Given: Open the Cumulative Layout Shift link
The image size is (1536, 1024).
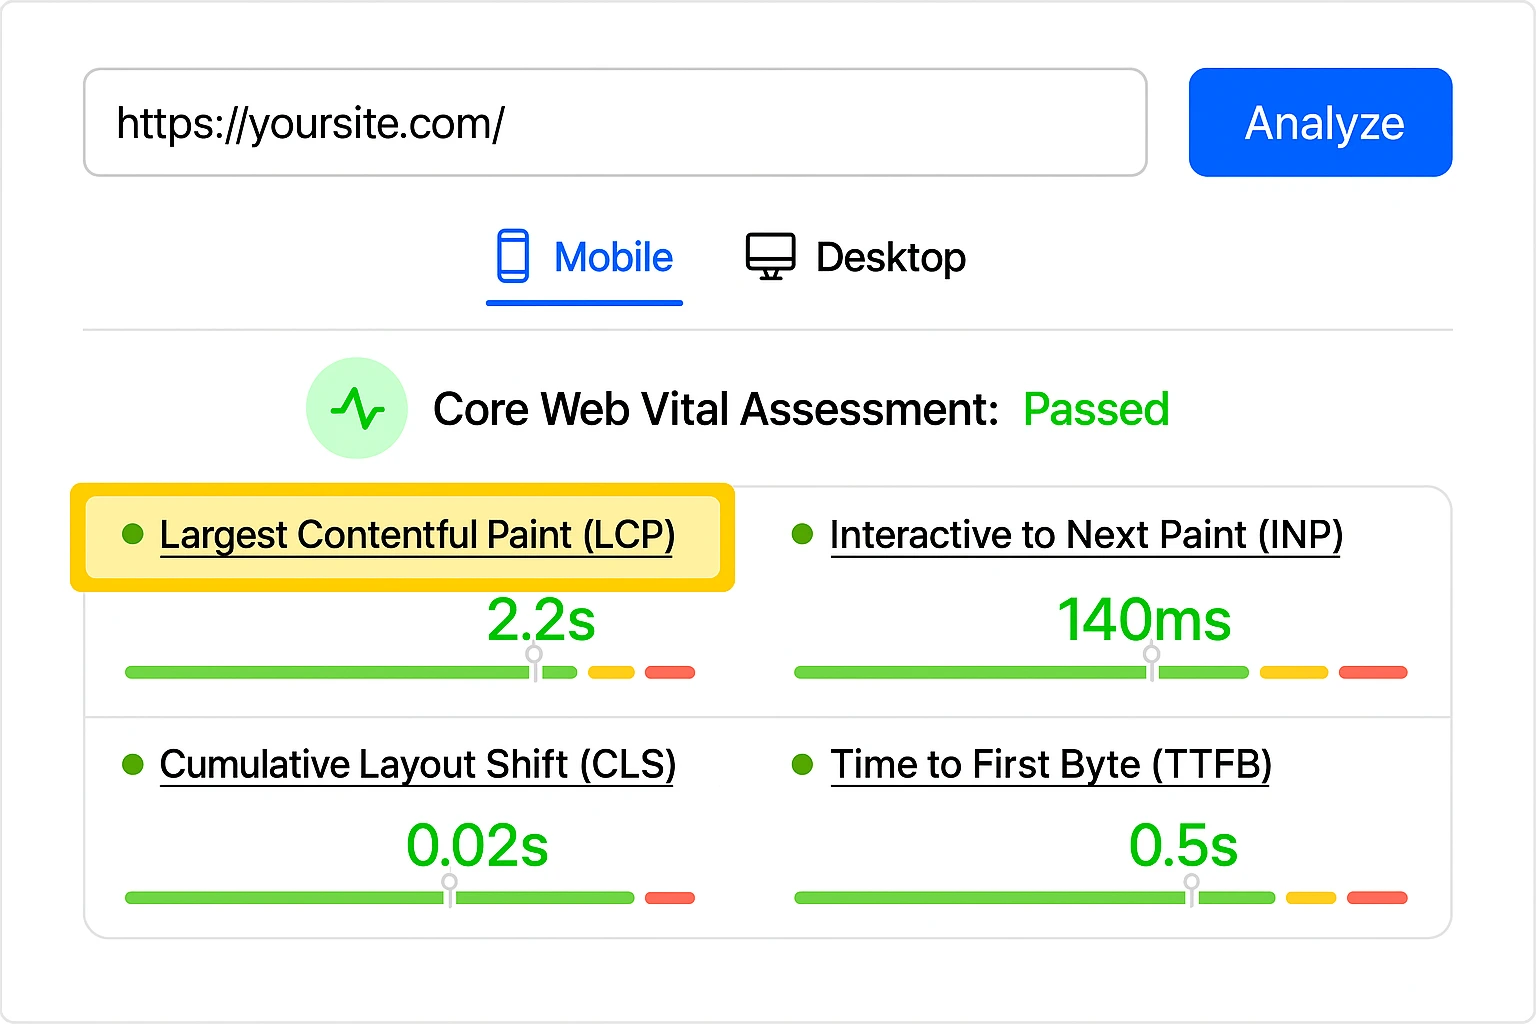Looking at the screenshot, I should pos(417,765).
